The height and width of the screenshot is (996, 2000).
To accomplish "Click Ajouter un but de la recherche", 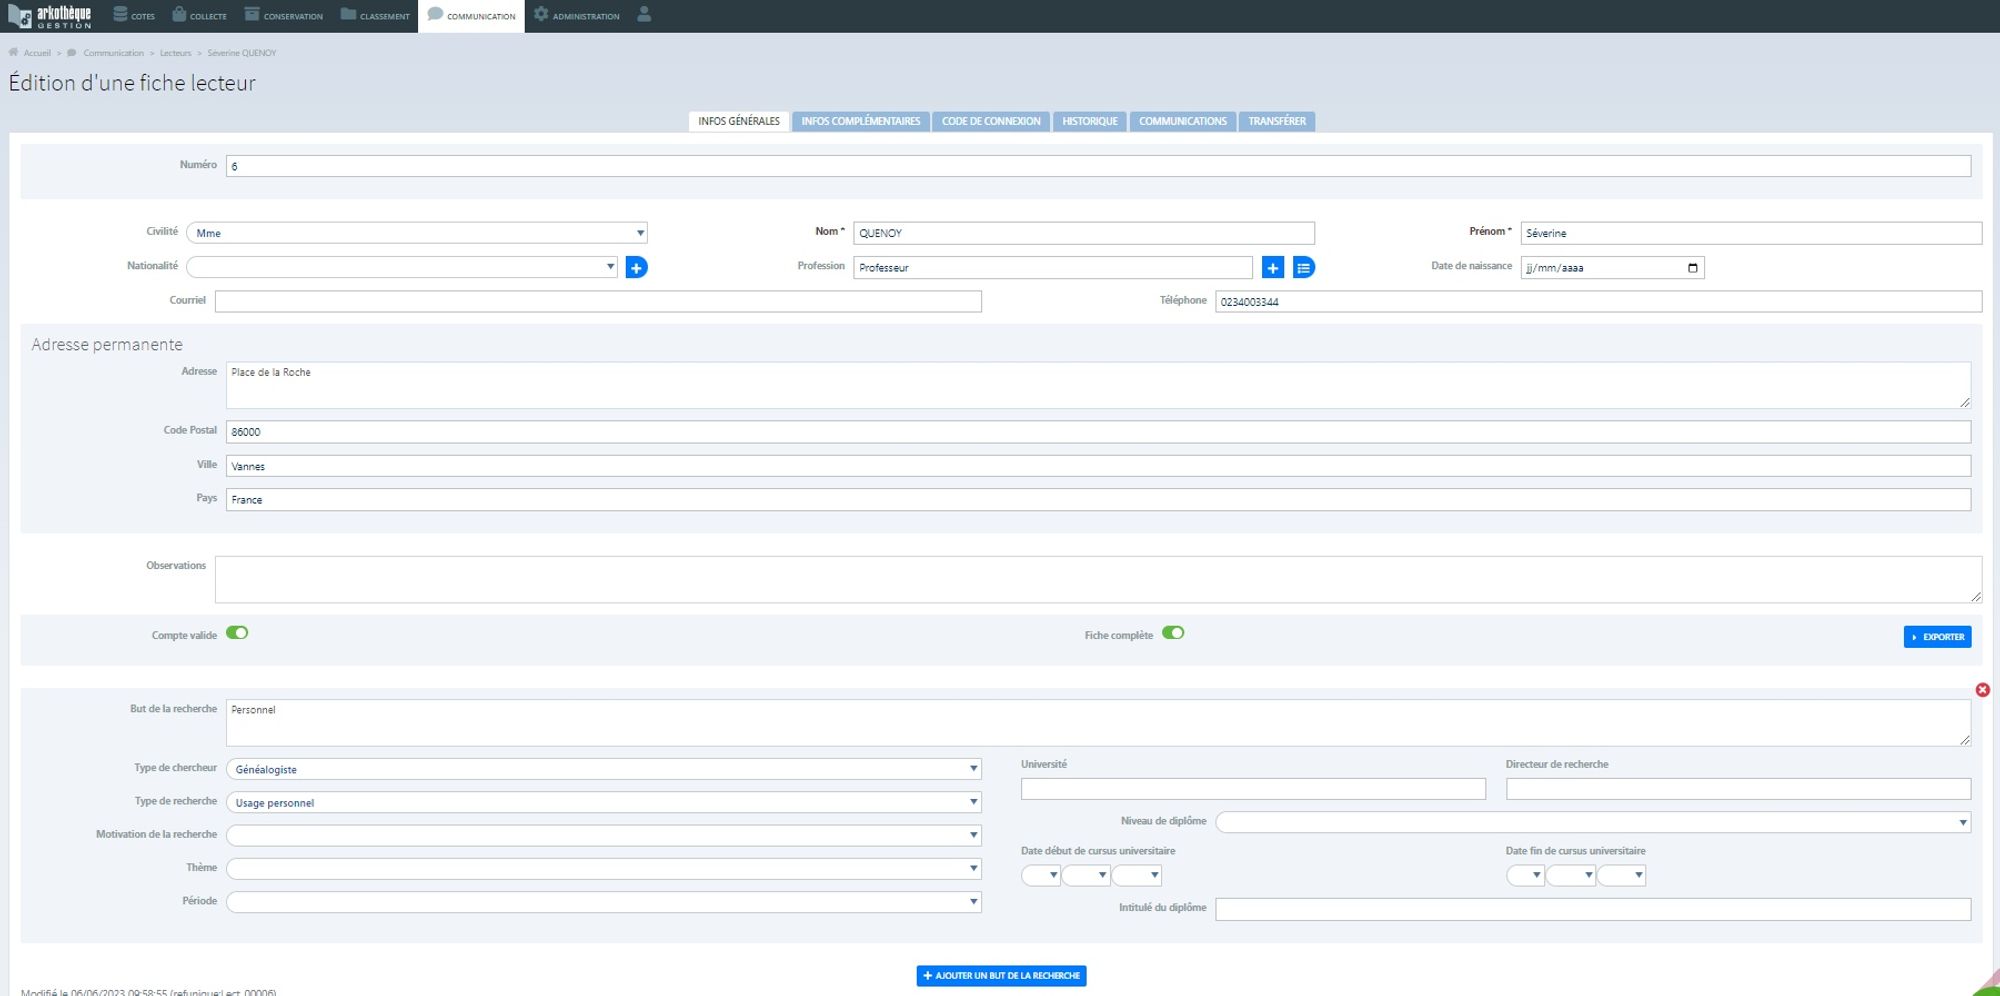I will (1001, 976).
